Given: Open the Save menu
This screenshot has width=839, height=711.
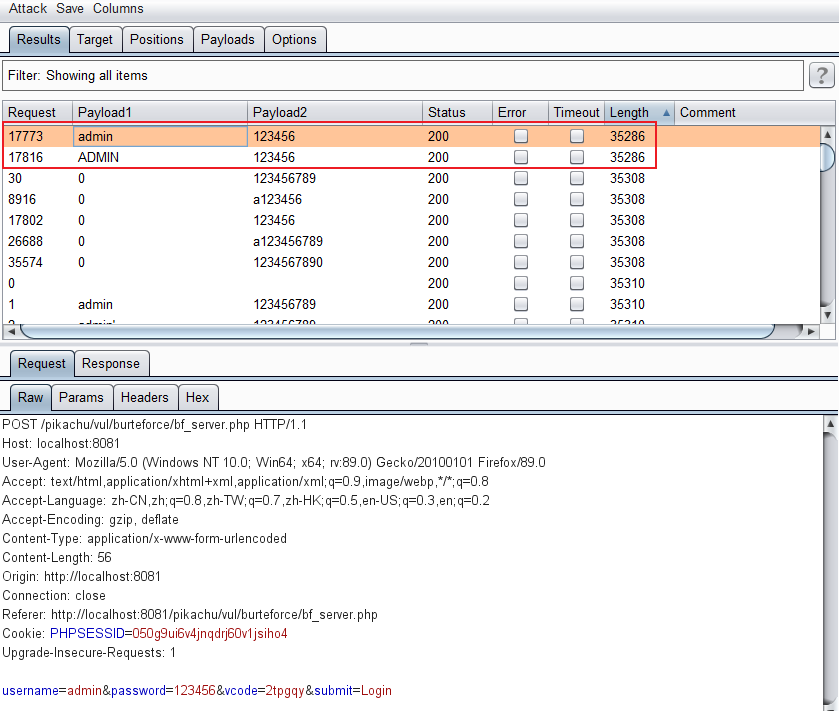Looking at the screenshot, I should click(70, 8).
